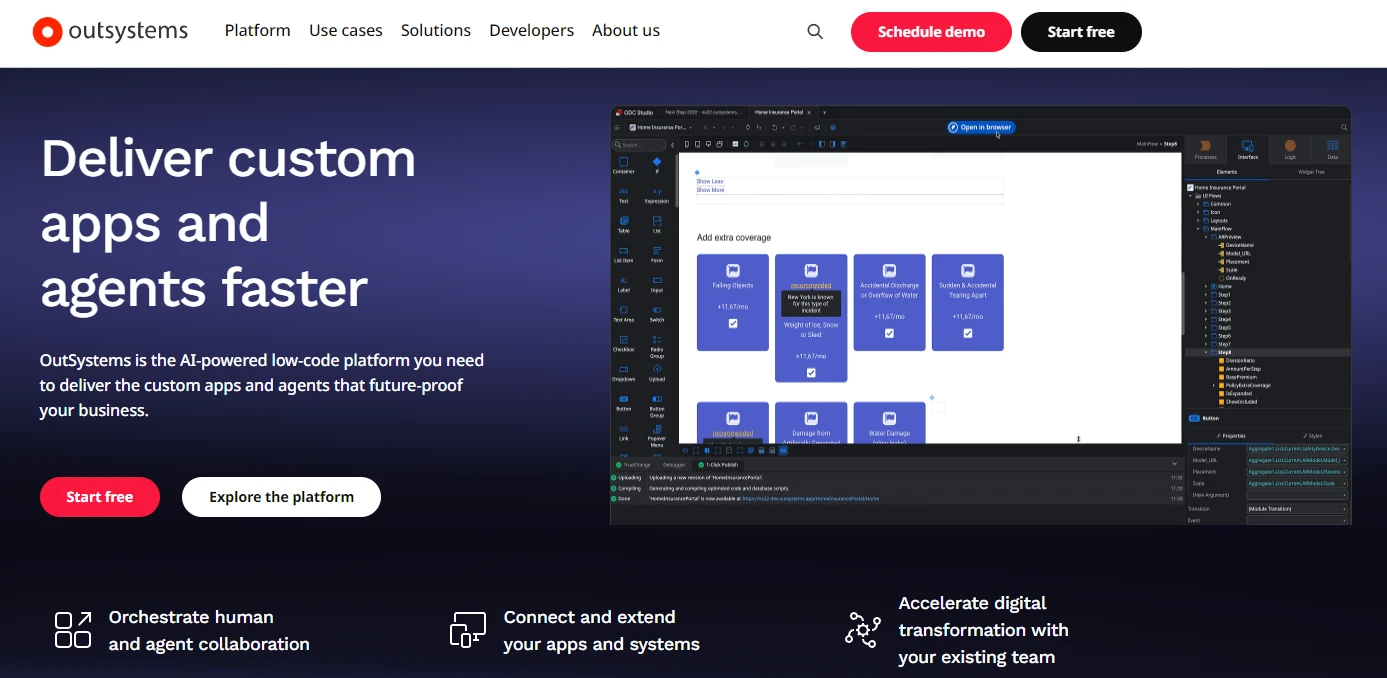Select the Upload widget in the toolbox
Image resolution: width=1387 pixels, height=678 pixels.
coord(657,373)
